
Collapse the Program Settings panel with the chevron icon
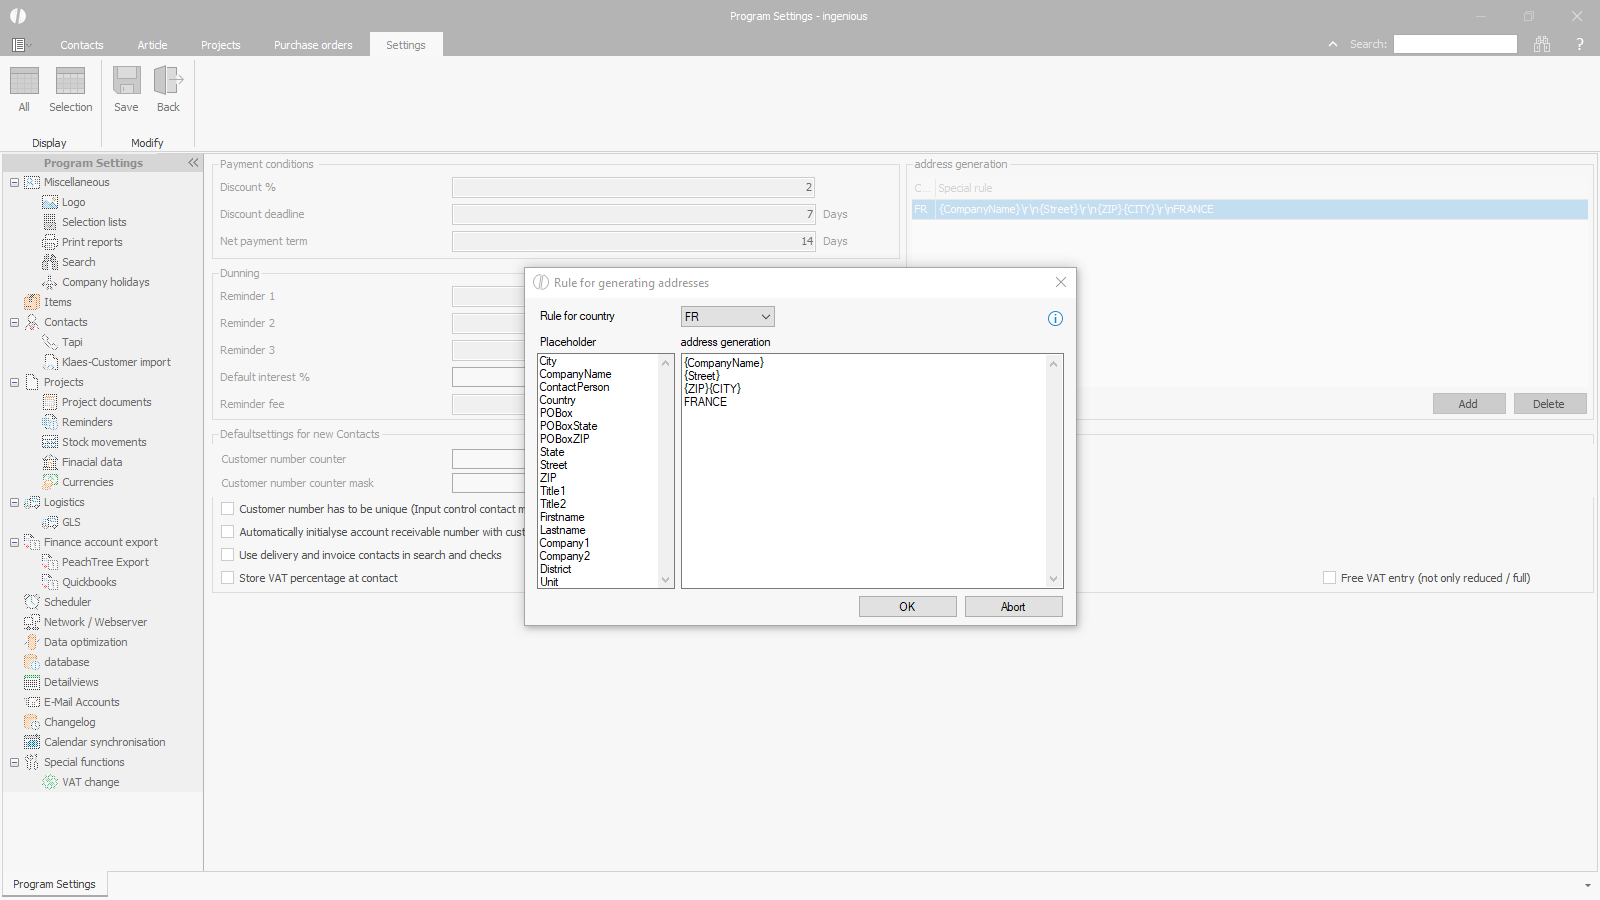coord(193,163)
